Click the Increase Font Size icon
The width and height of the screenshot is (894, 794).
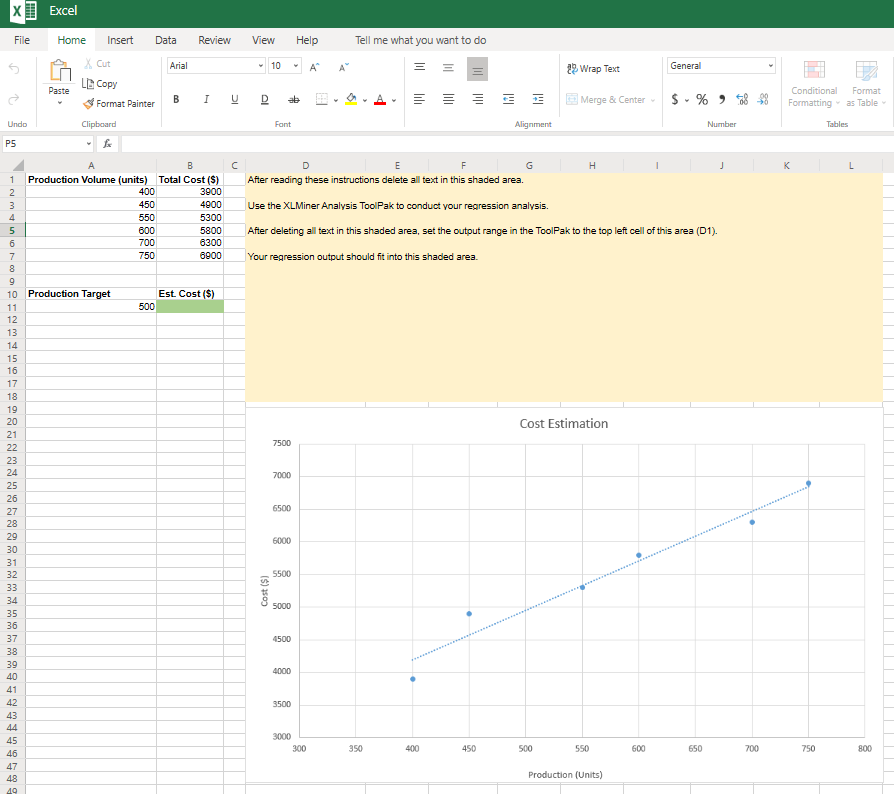(x=314, y=67)
